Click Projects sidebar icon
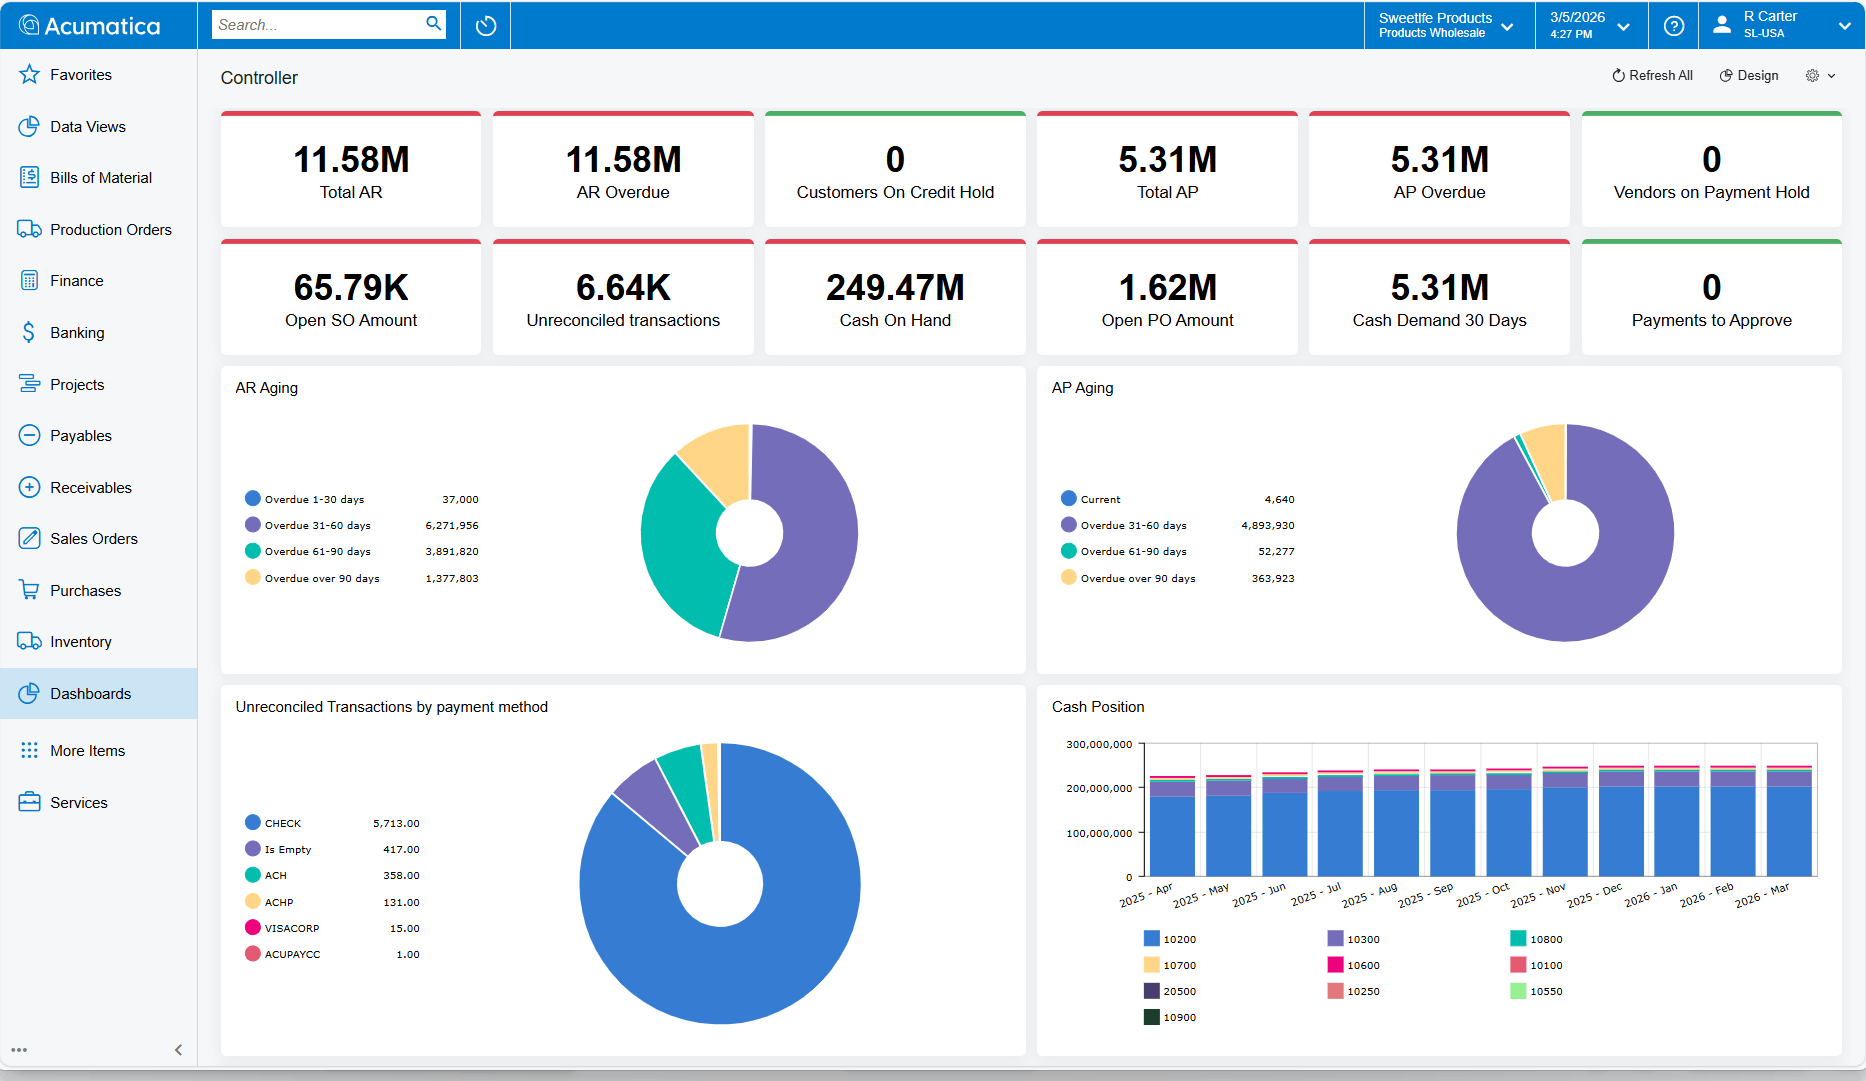This screenshot has height=1081, width=1866. (x=30, y=385)
